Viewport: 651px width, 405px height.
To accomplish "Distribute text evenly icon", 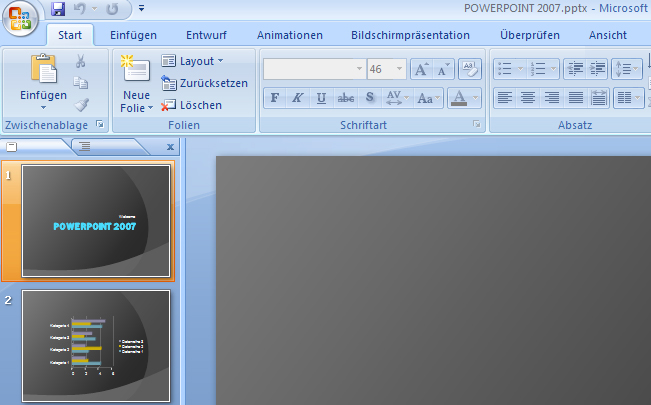I will pos(598,98).
